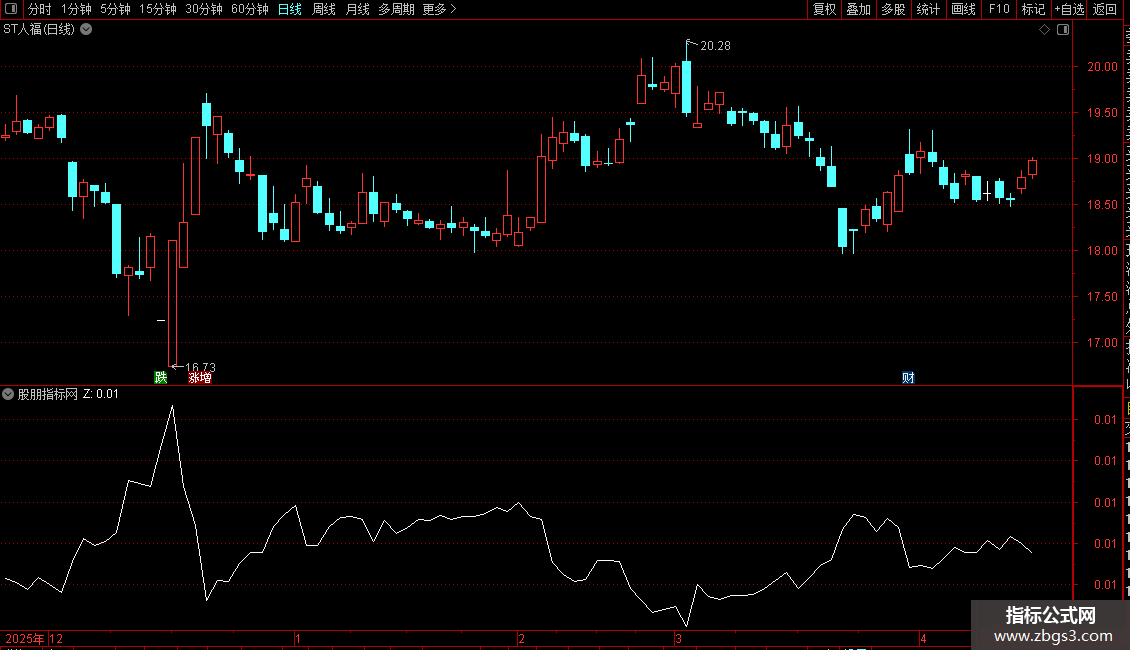The width and height of the screenshot is (1130, 650).
Task: Open dropdown next to ST人福(日线) title
Action: [86, 30]
